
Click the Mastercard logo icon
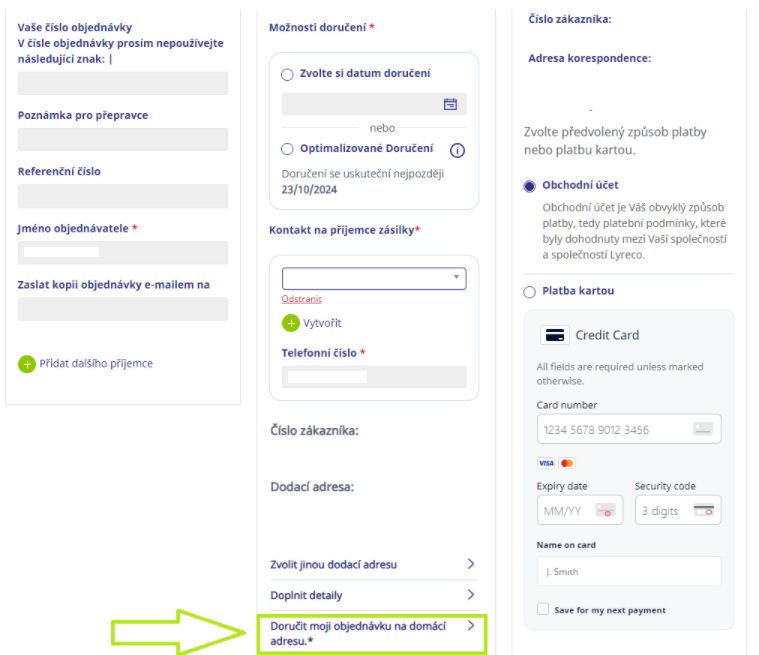tap(567, 463)
